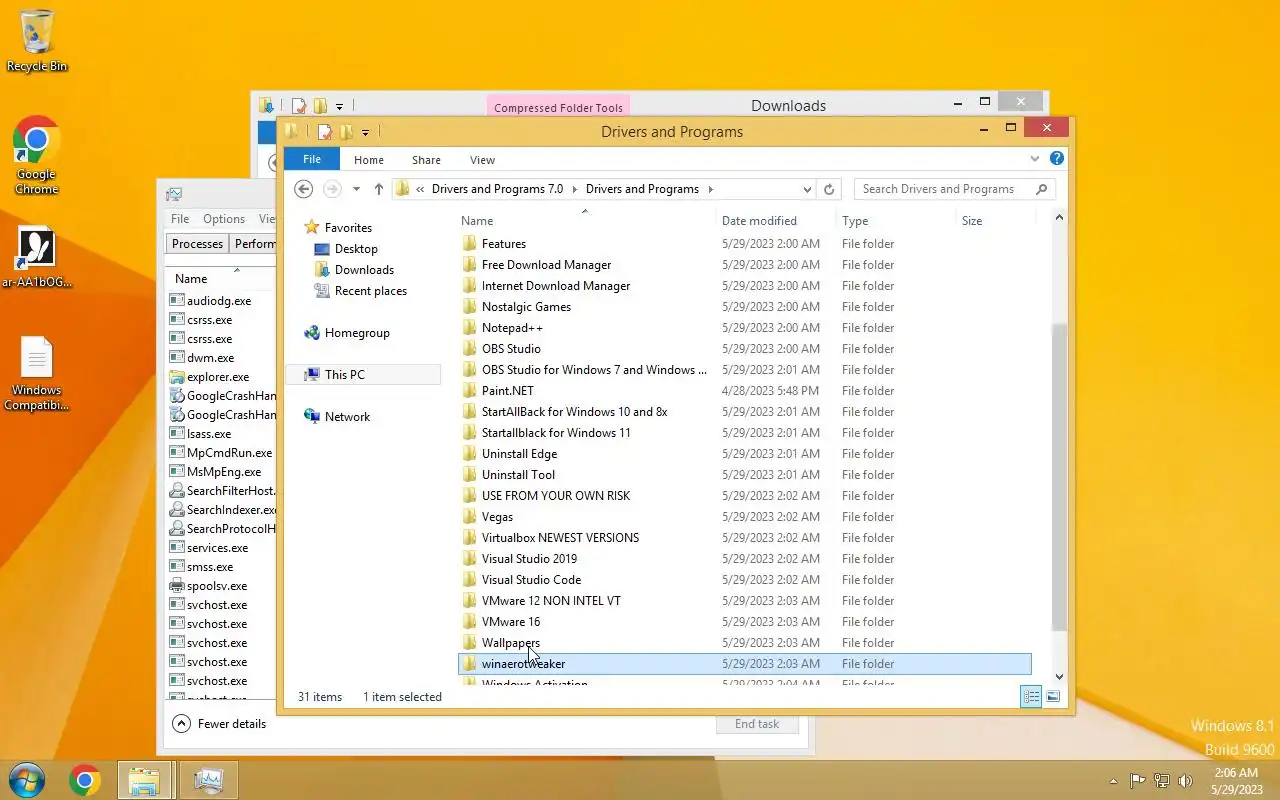Open the Vegas folder
Image resolution: width=1280 pixels, height=800 pixels.
497,517
